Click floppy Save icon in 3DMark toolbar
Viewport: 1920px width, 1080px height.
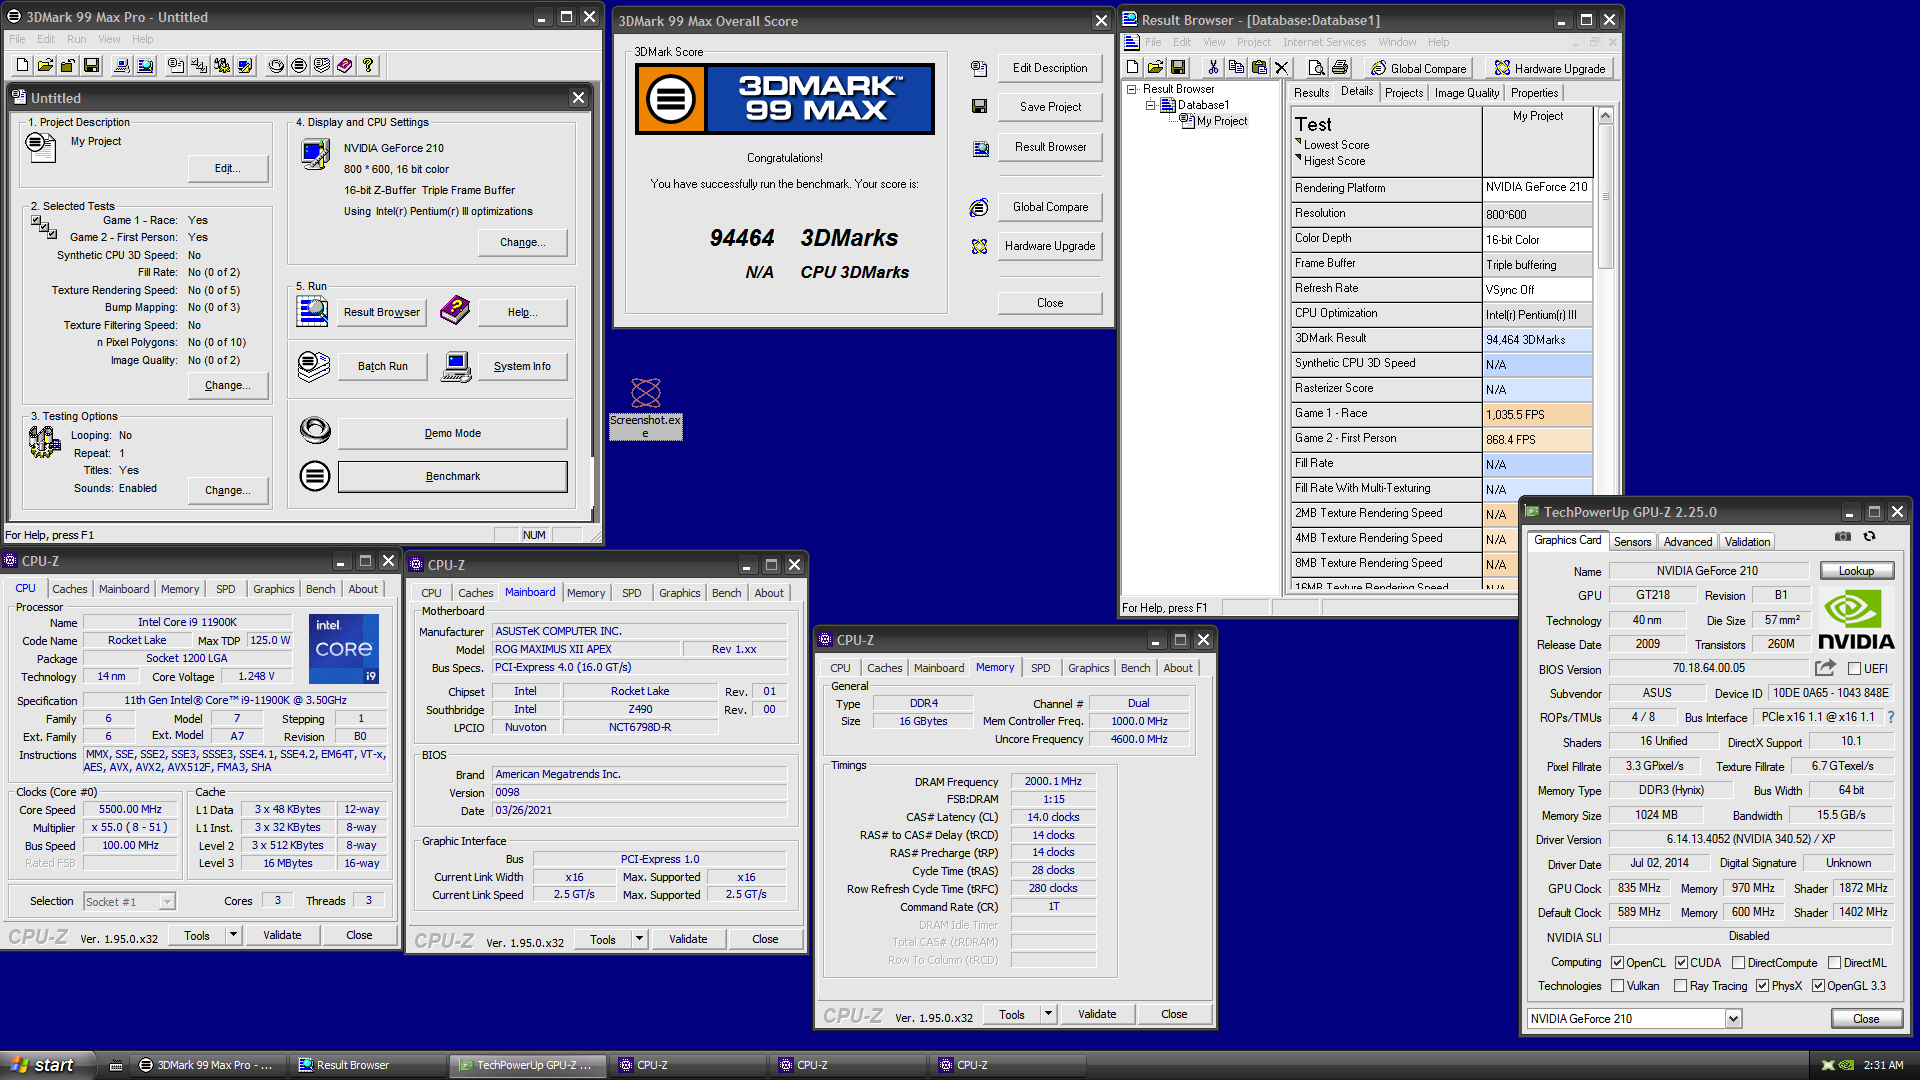tap(91, 66)
